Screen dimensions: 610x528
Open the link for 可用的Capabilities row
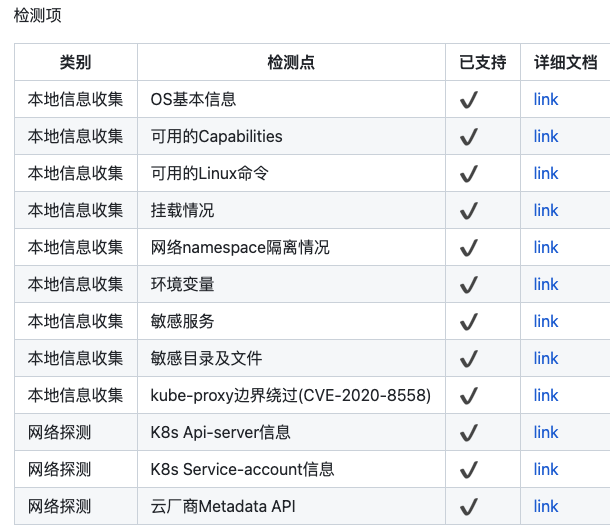545,136
